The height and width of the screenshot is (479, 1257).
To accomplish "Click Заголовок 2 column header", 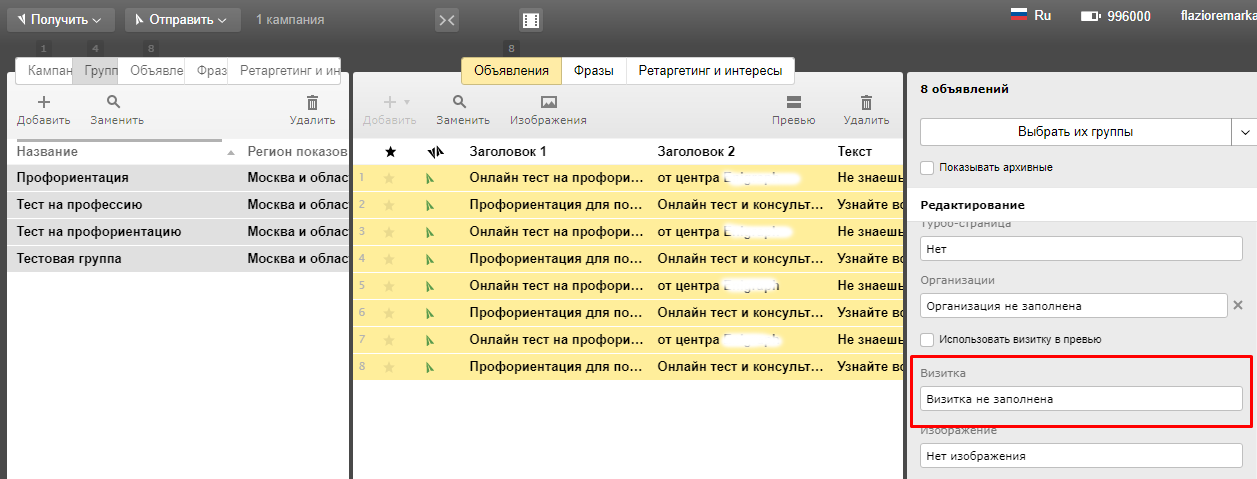I will pos(696,152).
